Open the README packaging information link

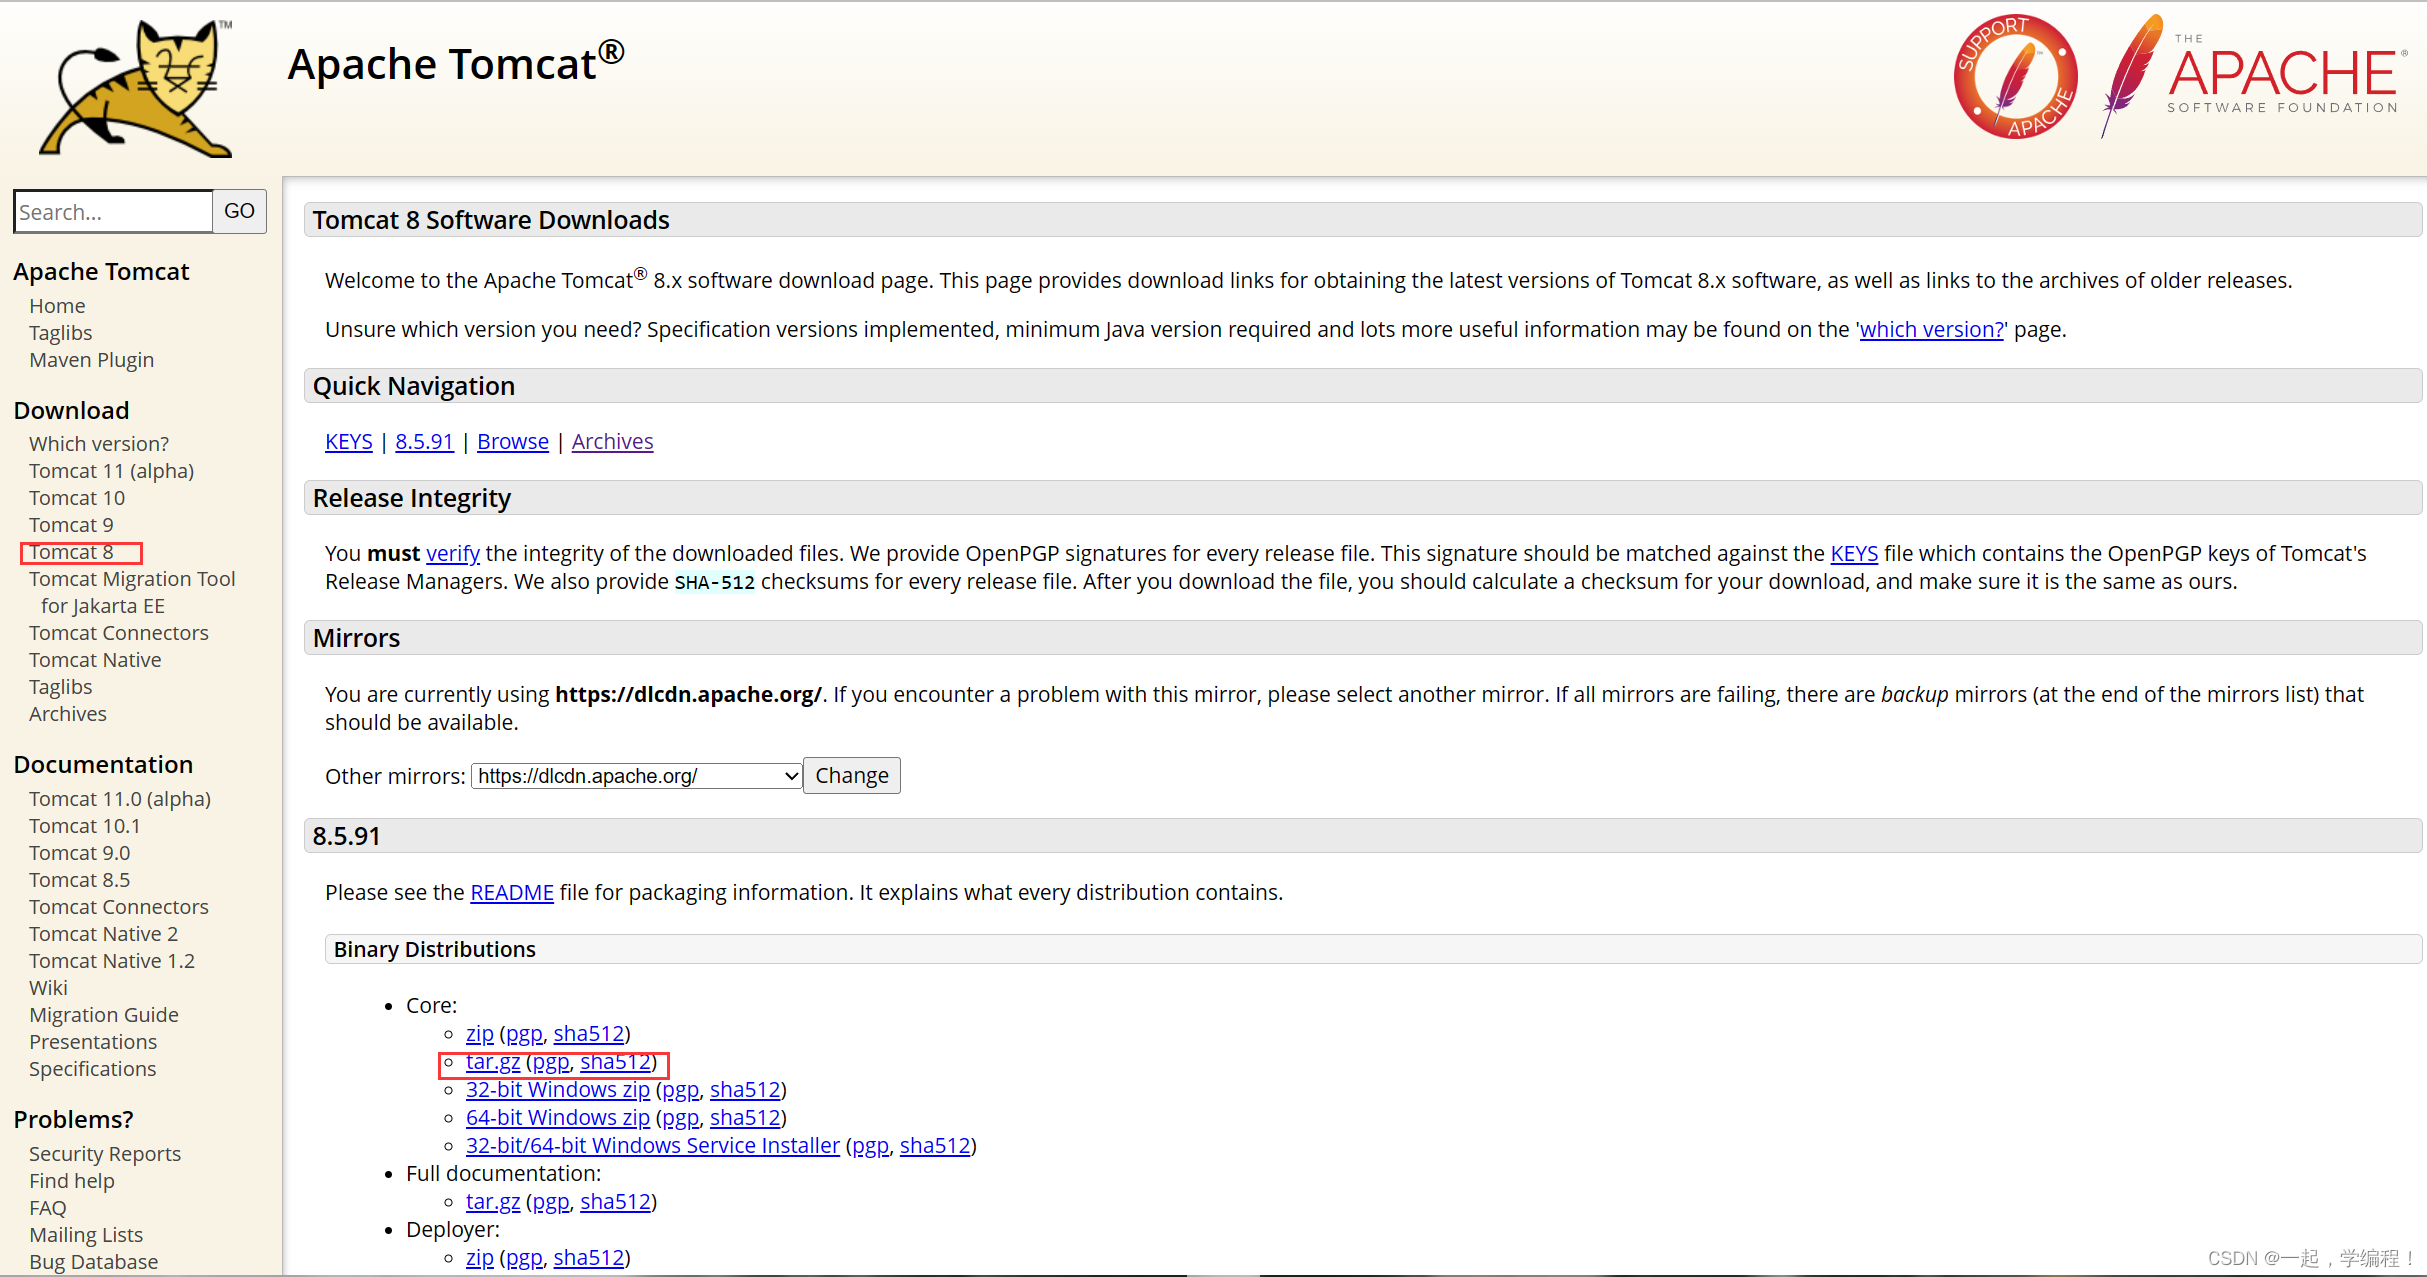pyautogui.click(x=511, y=892)
